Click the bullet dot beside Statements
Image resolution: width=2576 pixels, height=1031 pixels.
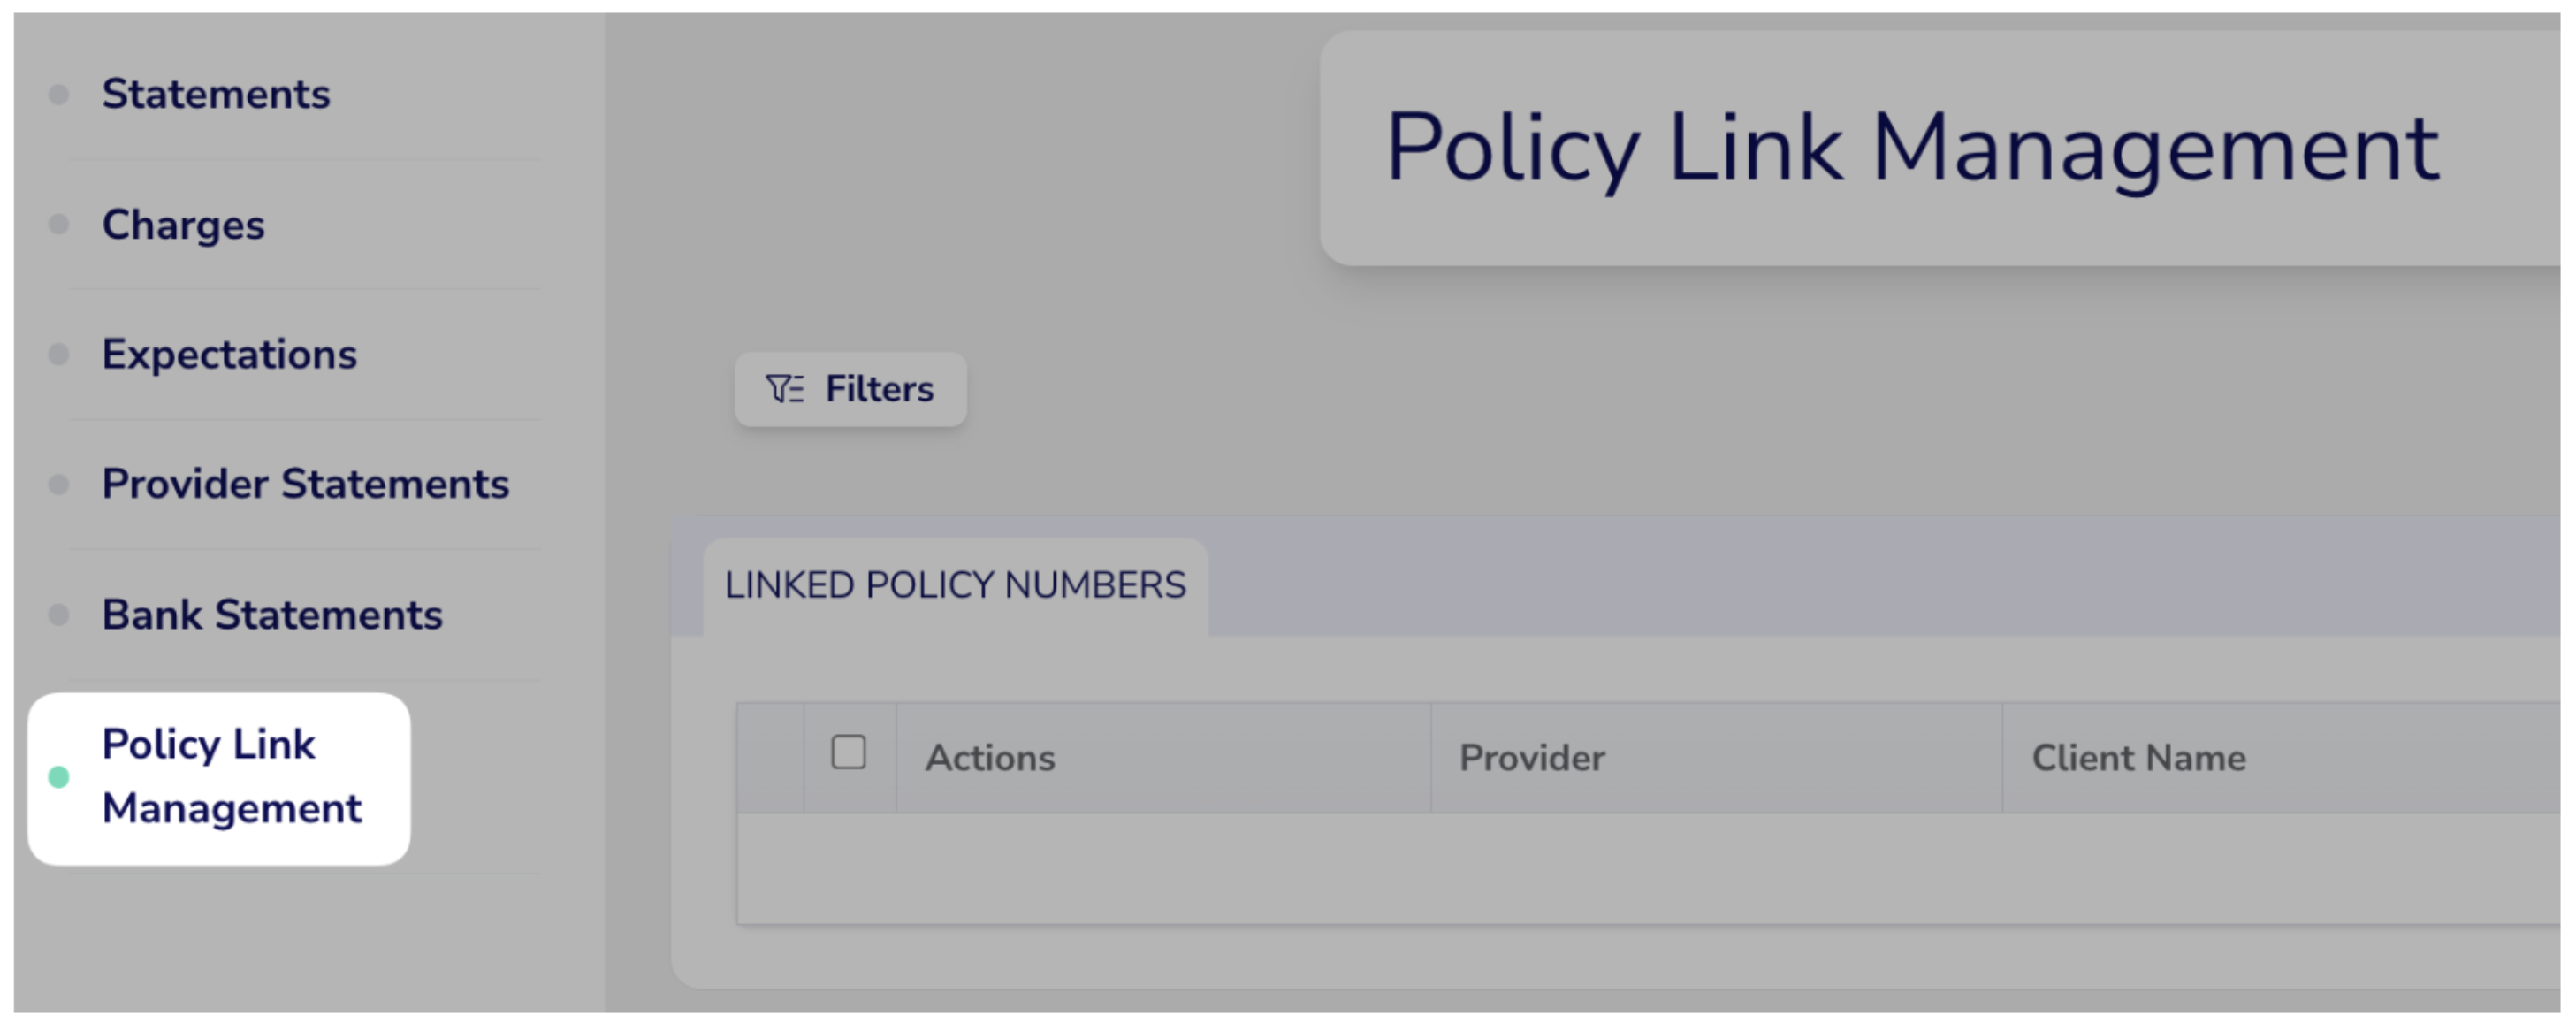pos(59,95)
